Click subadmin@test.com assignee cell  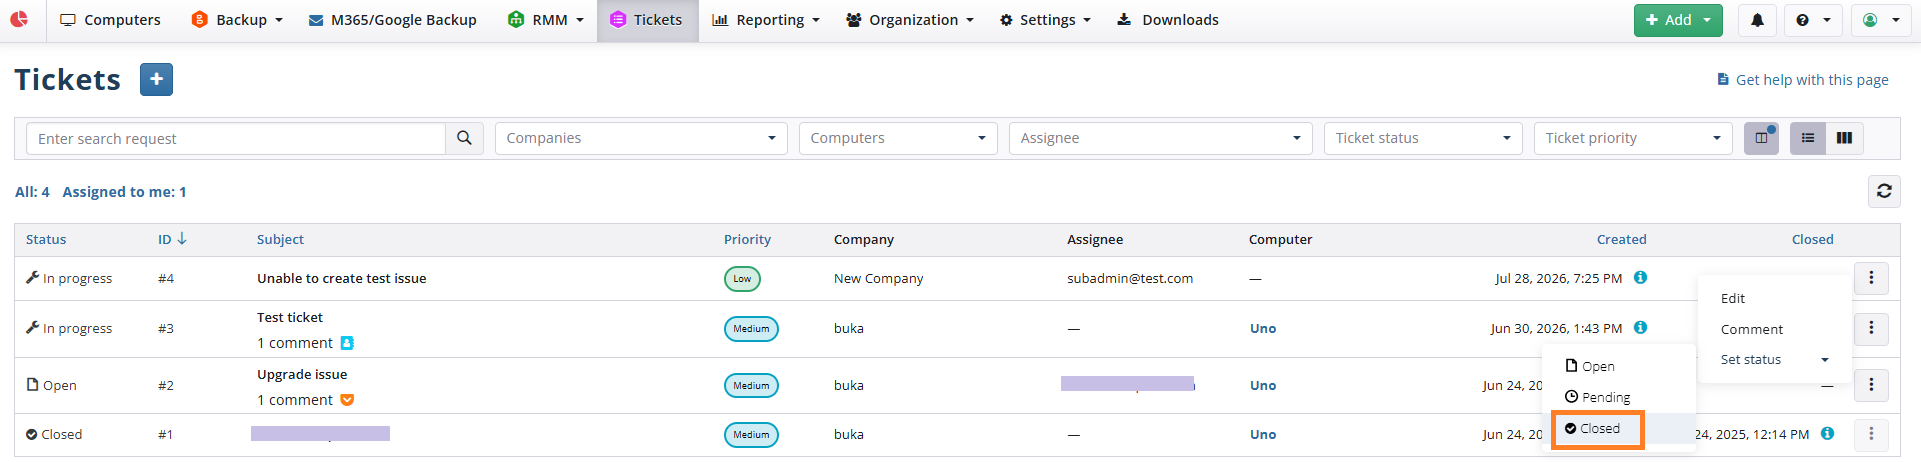[1130, 279]
